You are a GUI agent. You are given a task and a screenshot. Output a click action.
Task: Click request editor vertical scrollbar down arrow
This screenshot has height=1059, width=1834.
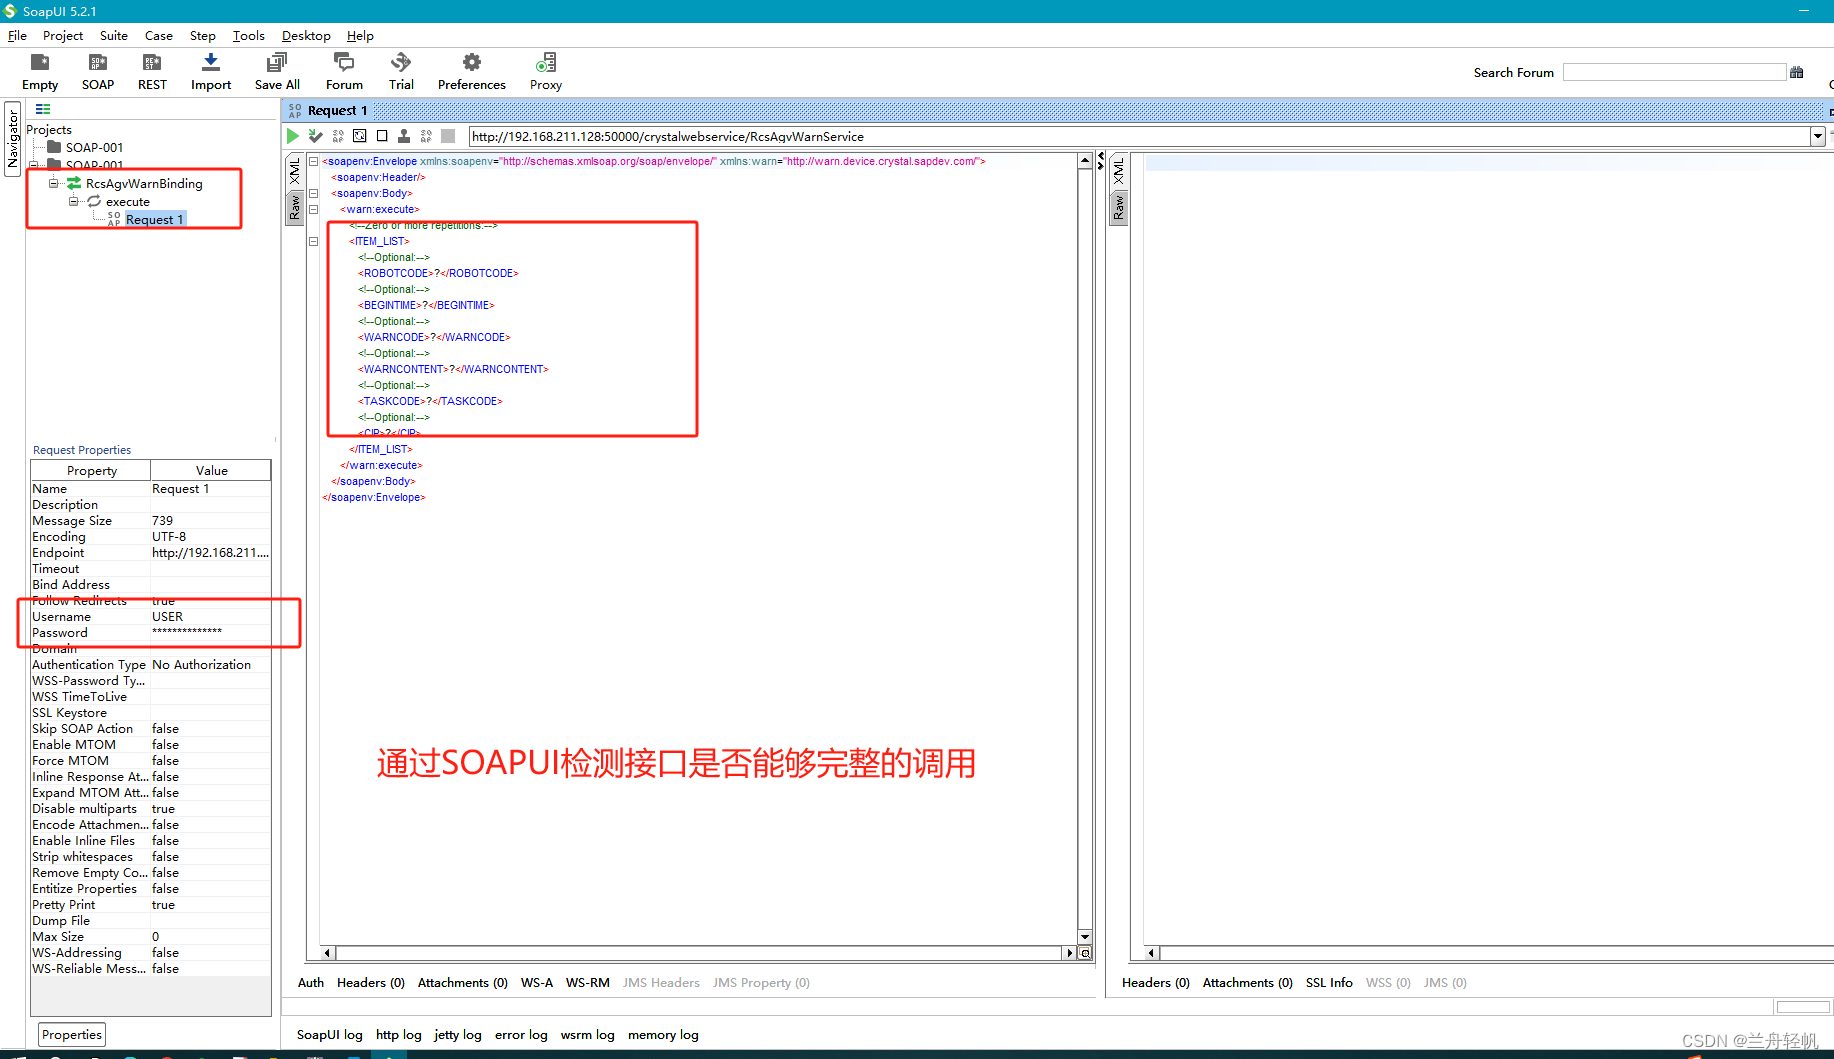(x=1085, y=937)
